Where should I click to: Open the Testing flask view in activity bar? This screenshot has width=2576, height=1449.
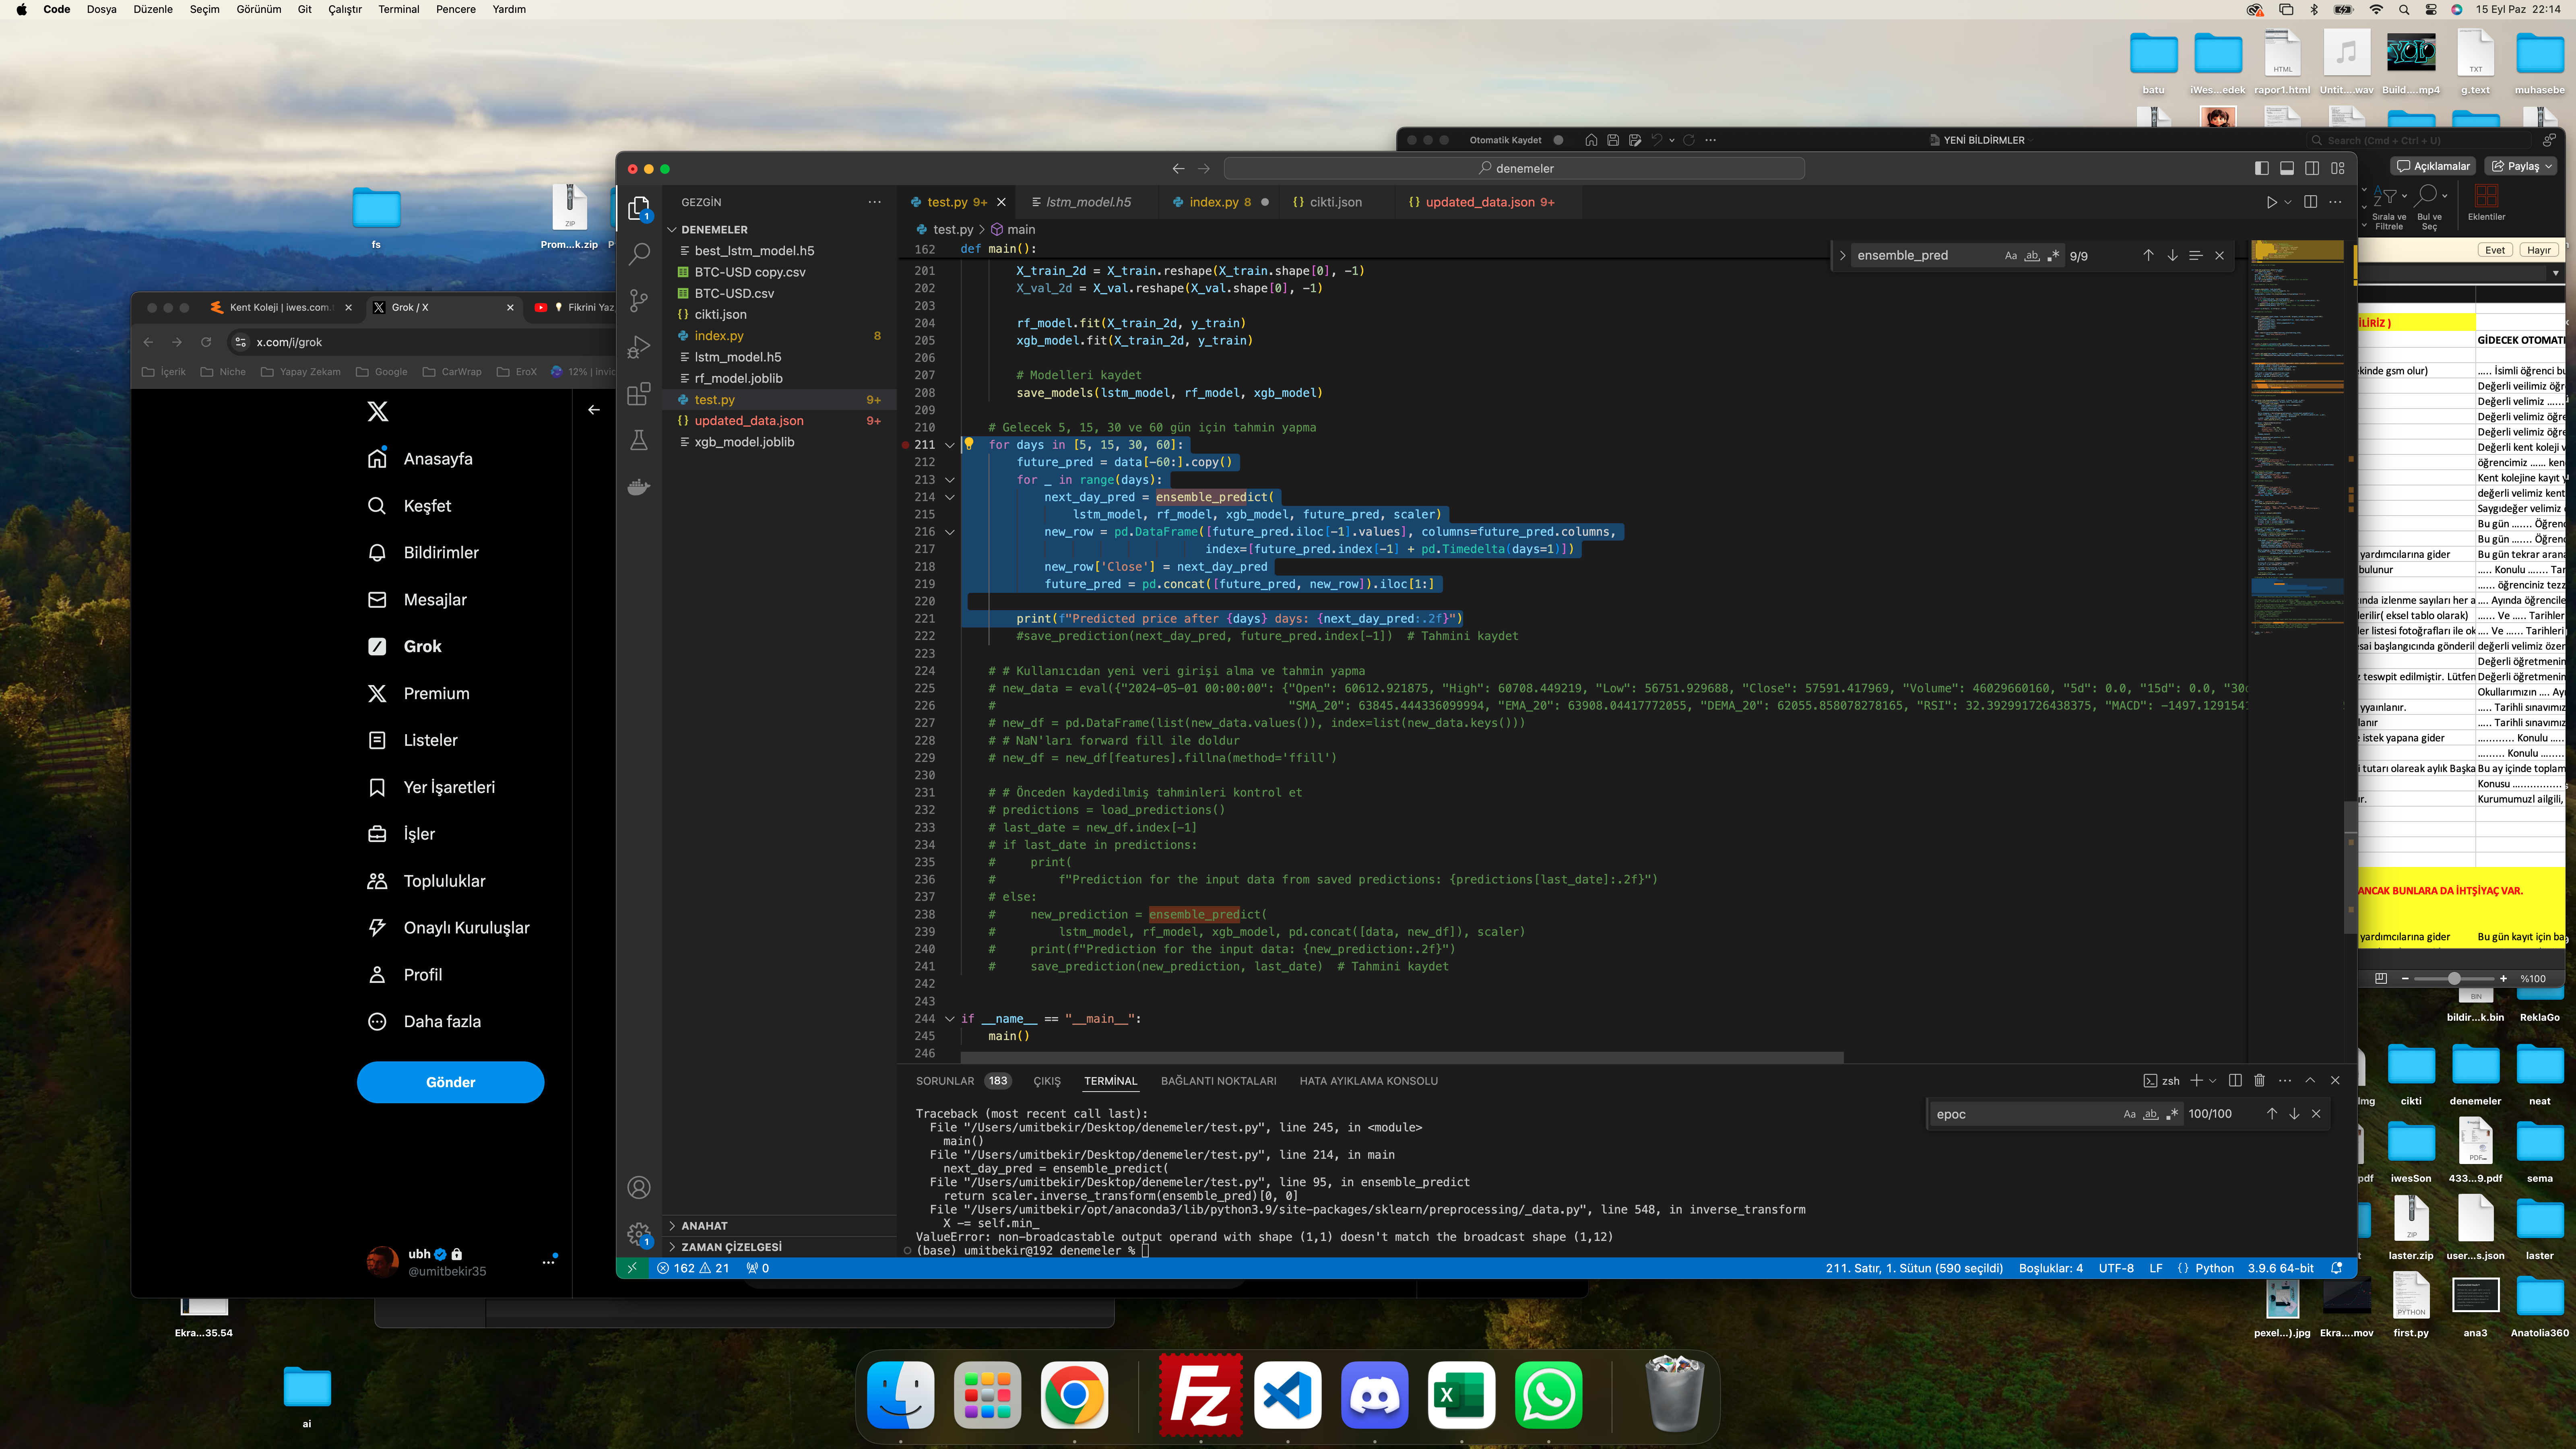pos(639,440)
